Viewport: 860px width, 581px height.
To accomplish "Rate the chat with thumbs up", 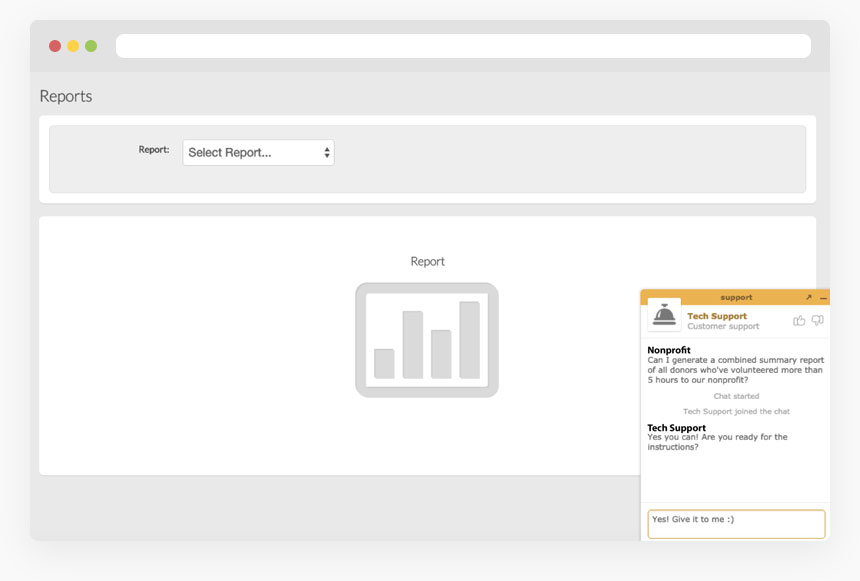I will point(797,320).
